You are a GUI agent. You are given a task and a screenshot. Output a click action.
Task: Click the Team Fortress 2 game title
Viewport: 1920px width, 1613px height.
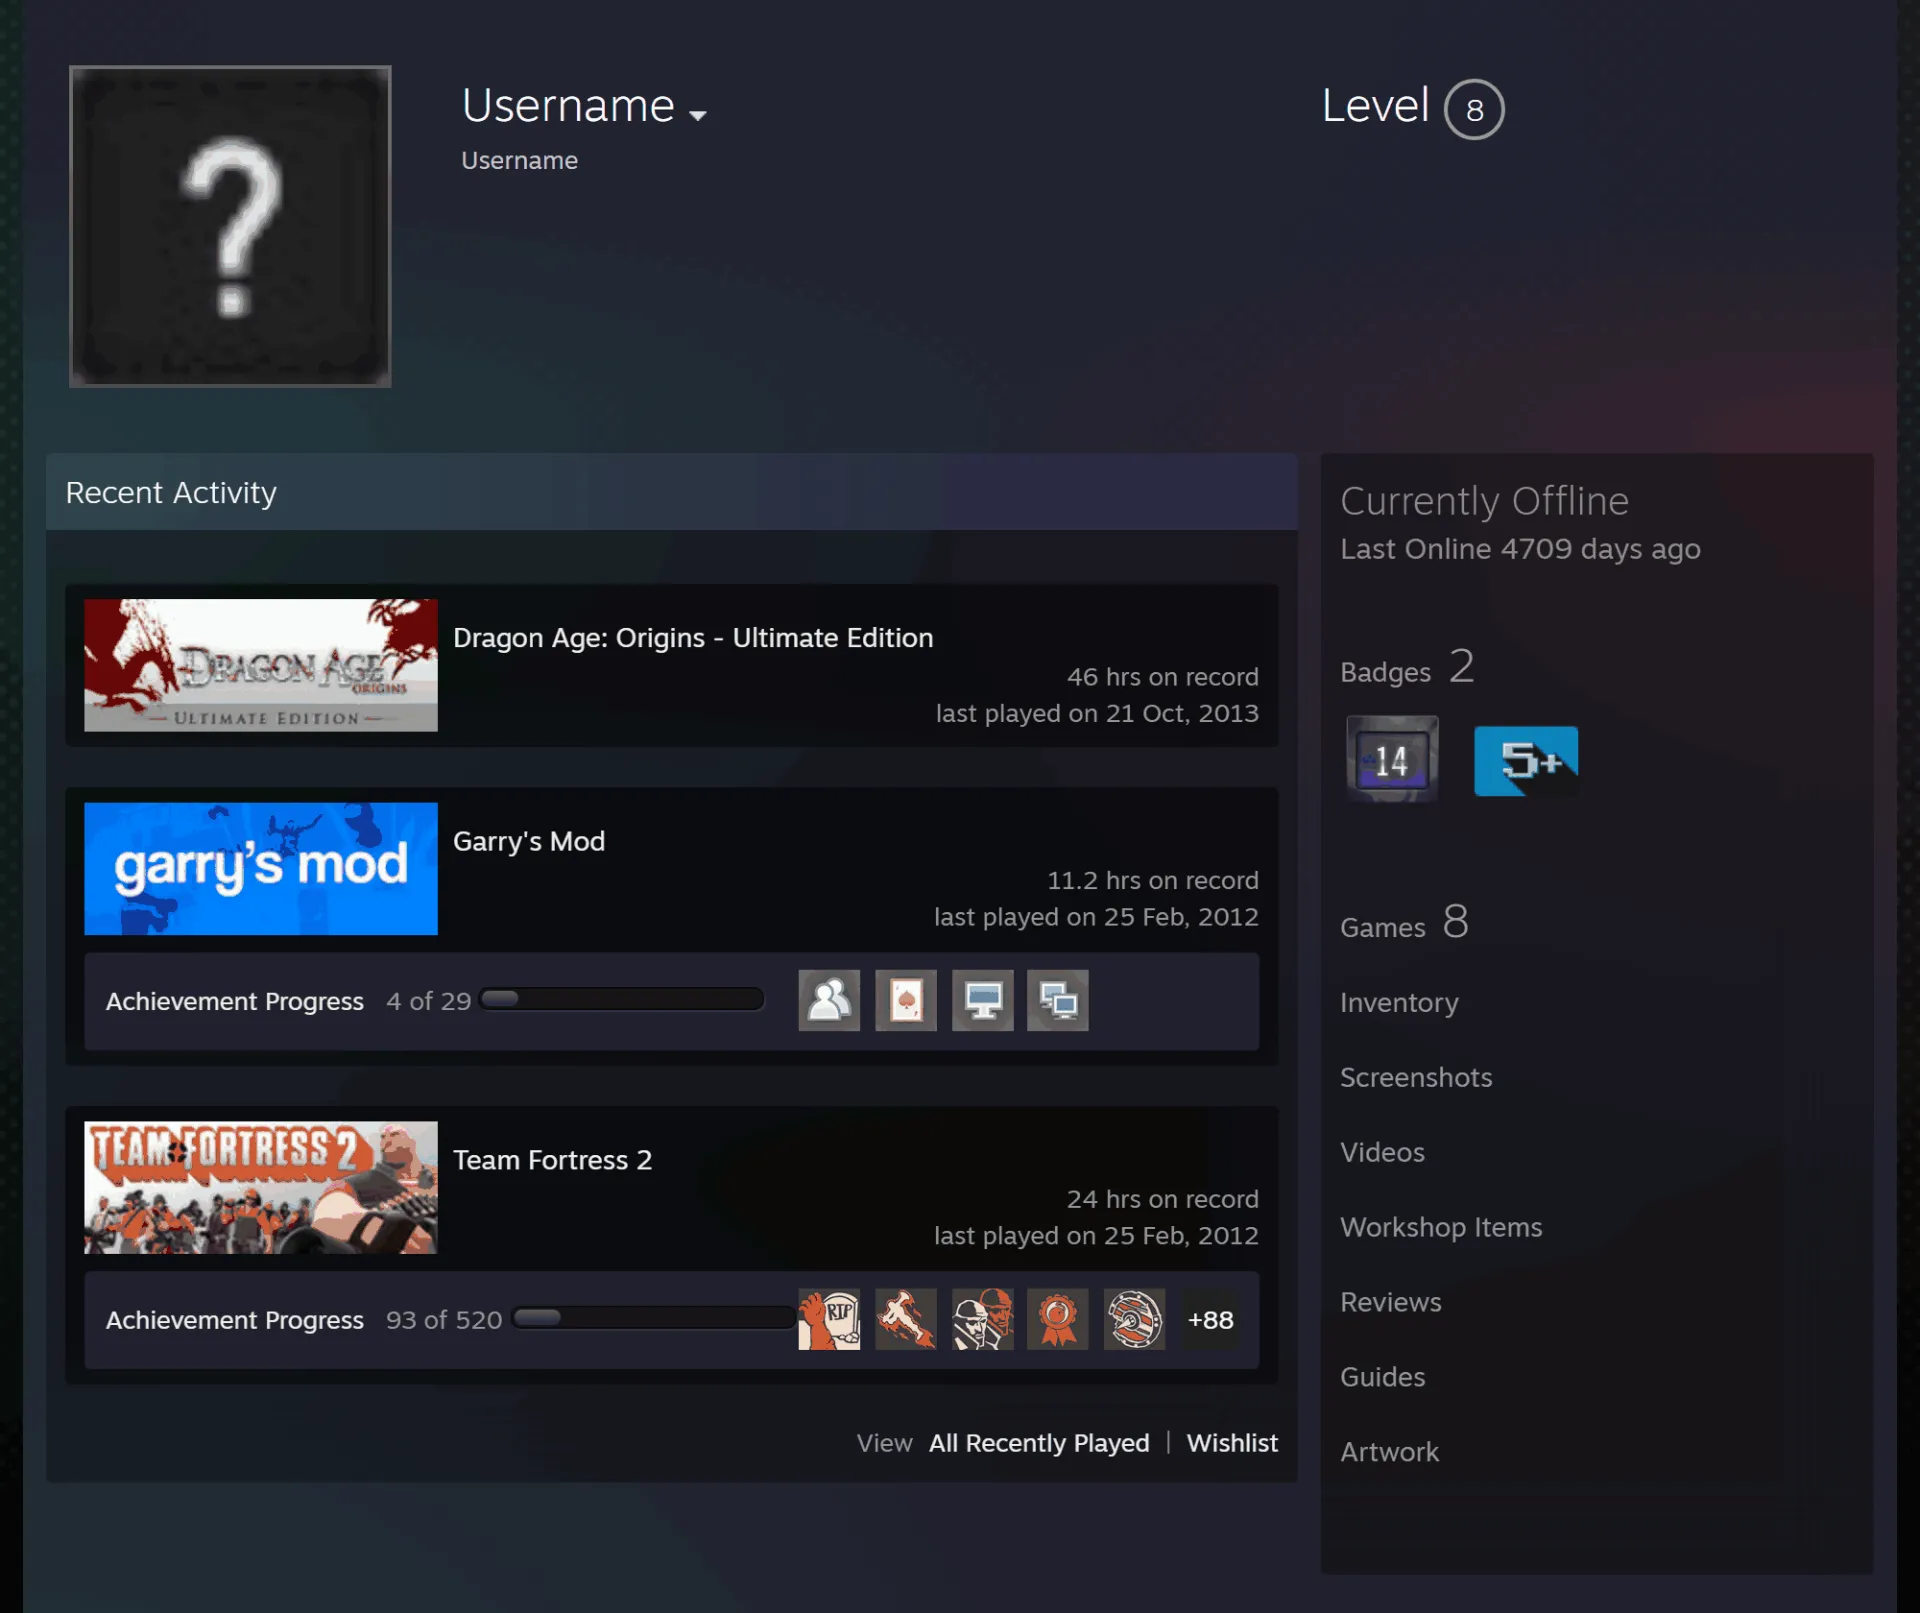[x=552, y=1160]
